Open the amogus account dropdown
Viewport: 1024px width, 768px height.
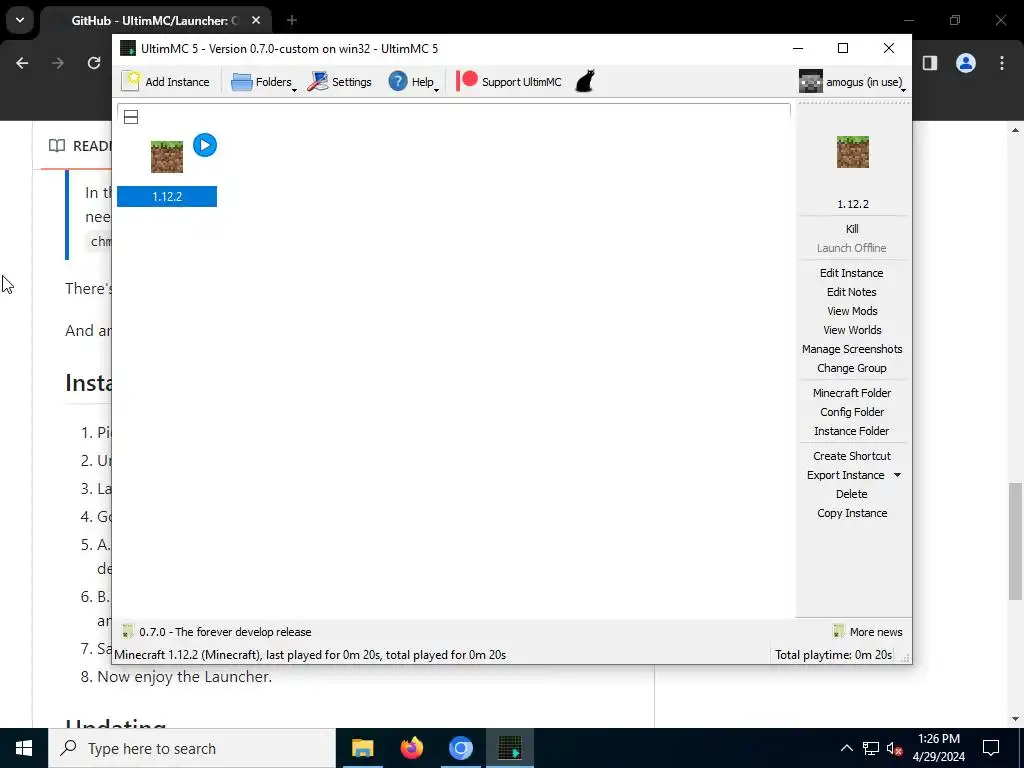[852, 82]
